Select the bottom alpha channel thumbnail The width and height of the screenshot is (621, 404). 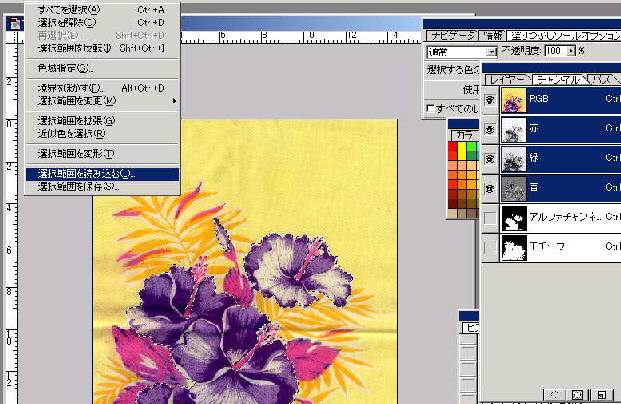point(514,248)
